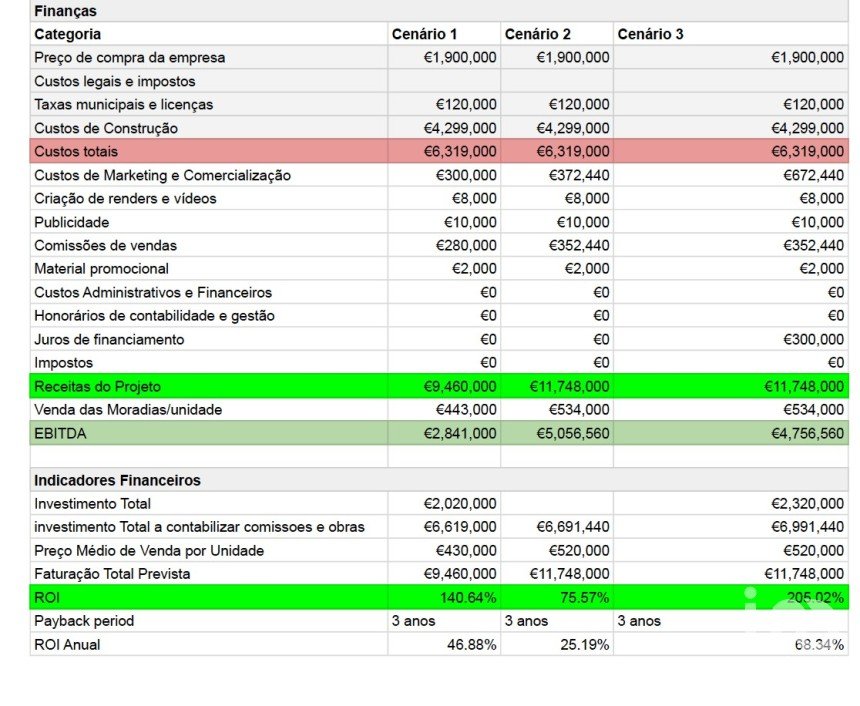This screenshot has width=860, height=706.
Task: Select the €672,440 marketing cost cell
Action: click(x=813, y=175)
